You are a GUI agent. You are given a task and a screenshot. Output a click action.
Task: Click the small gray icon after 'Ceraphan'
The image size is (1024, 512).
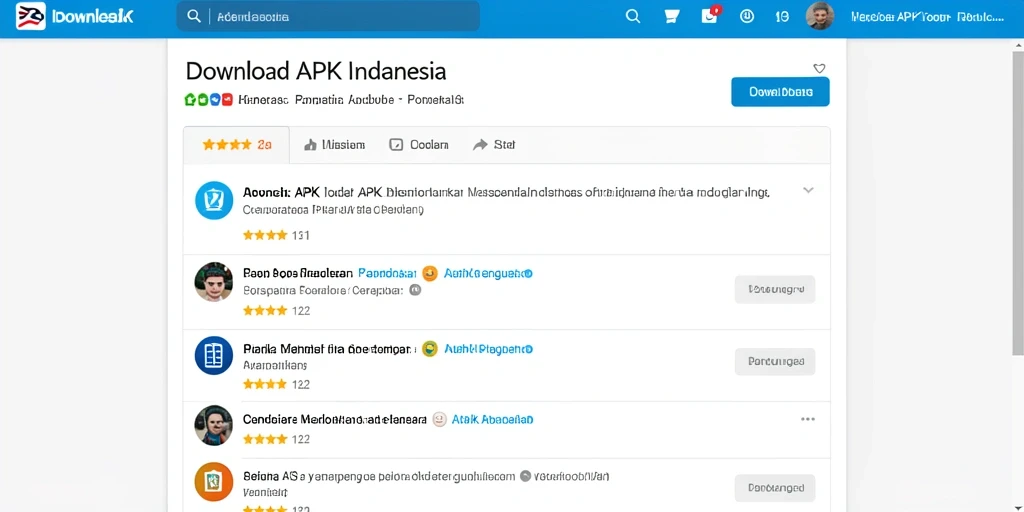414,291
